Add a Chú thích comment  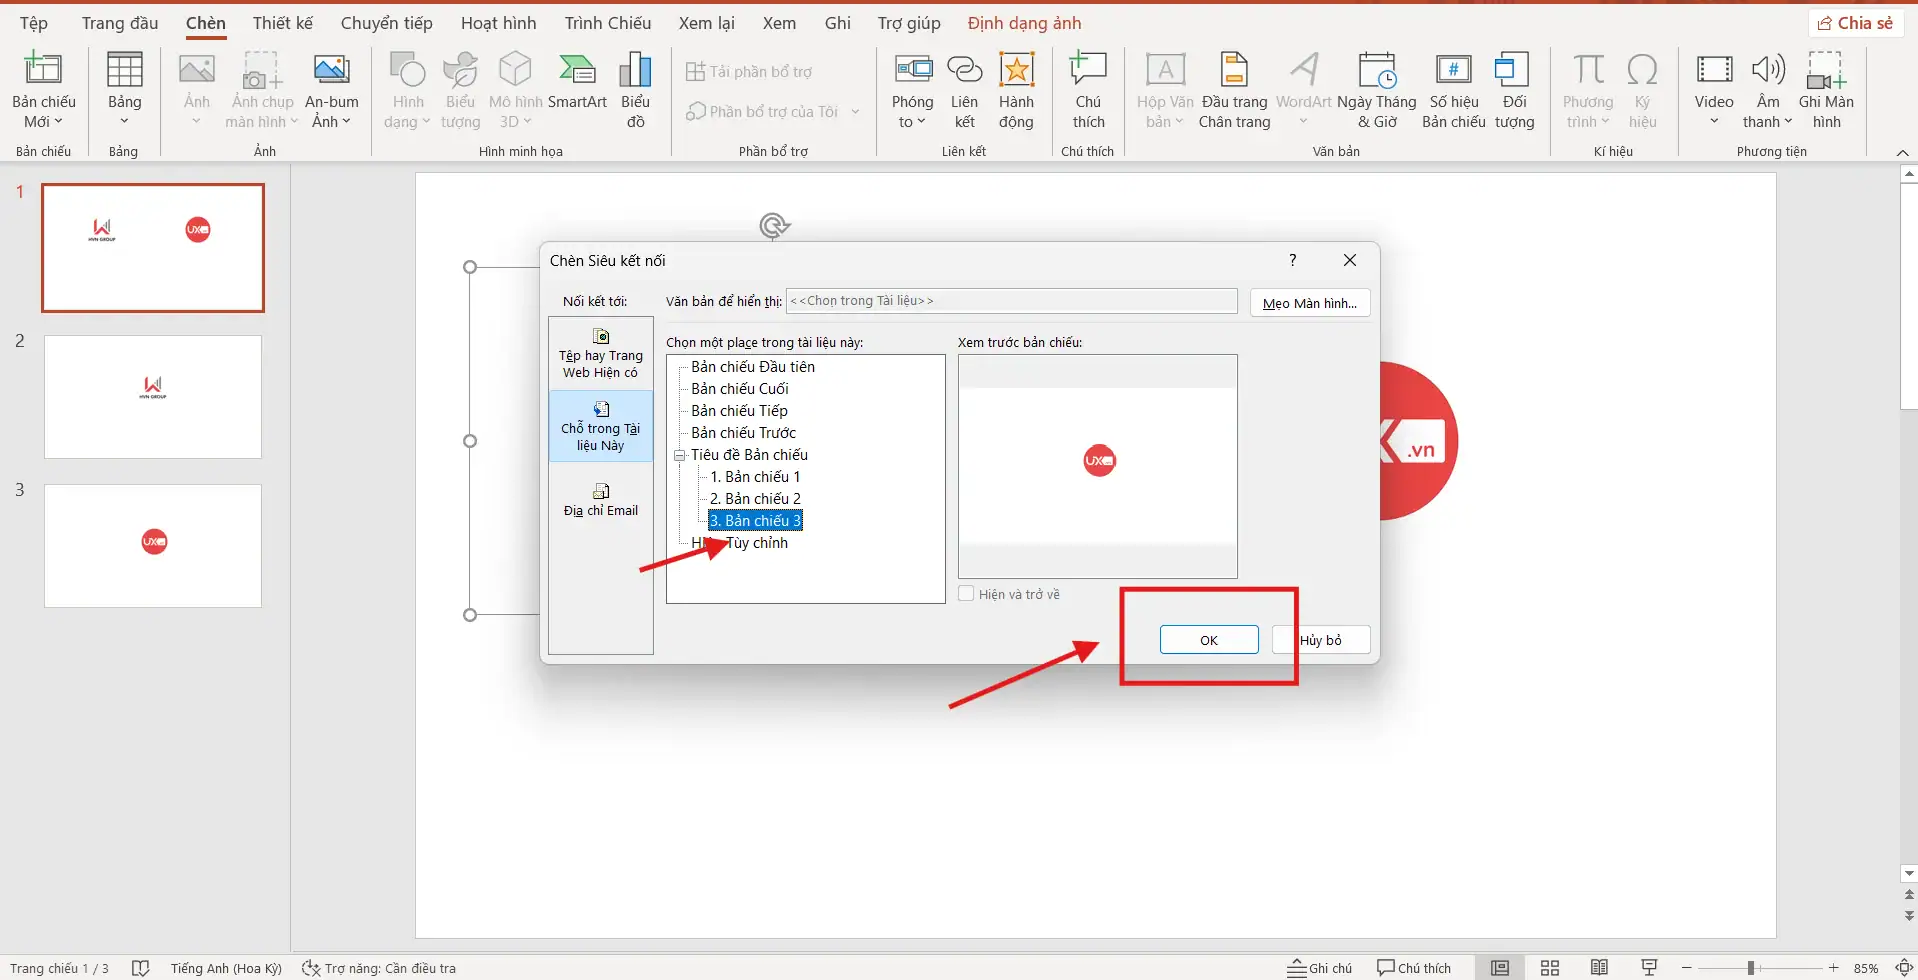point(1088,90)
